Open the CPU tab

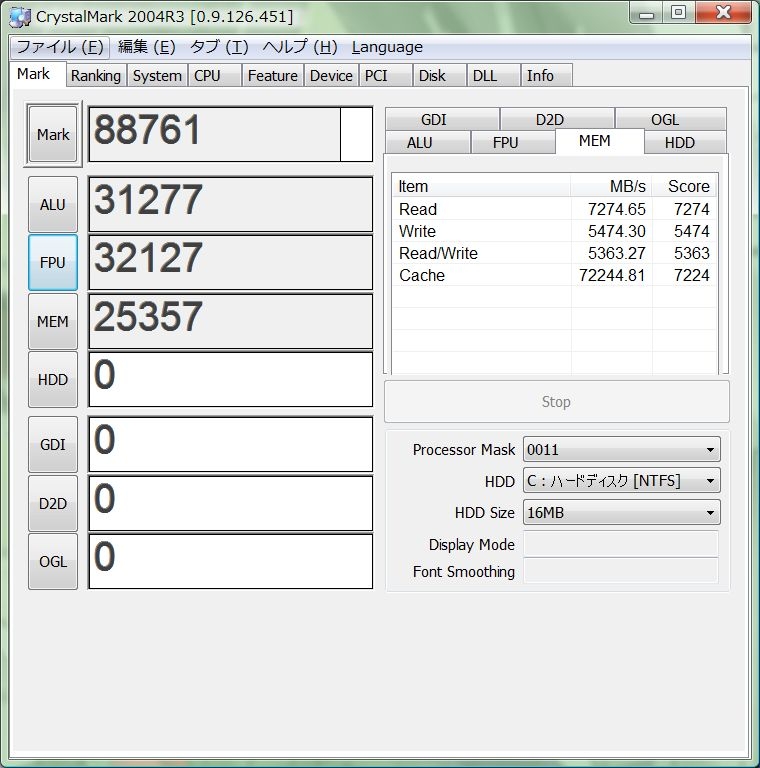(x=214, y=76)
